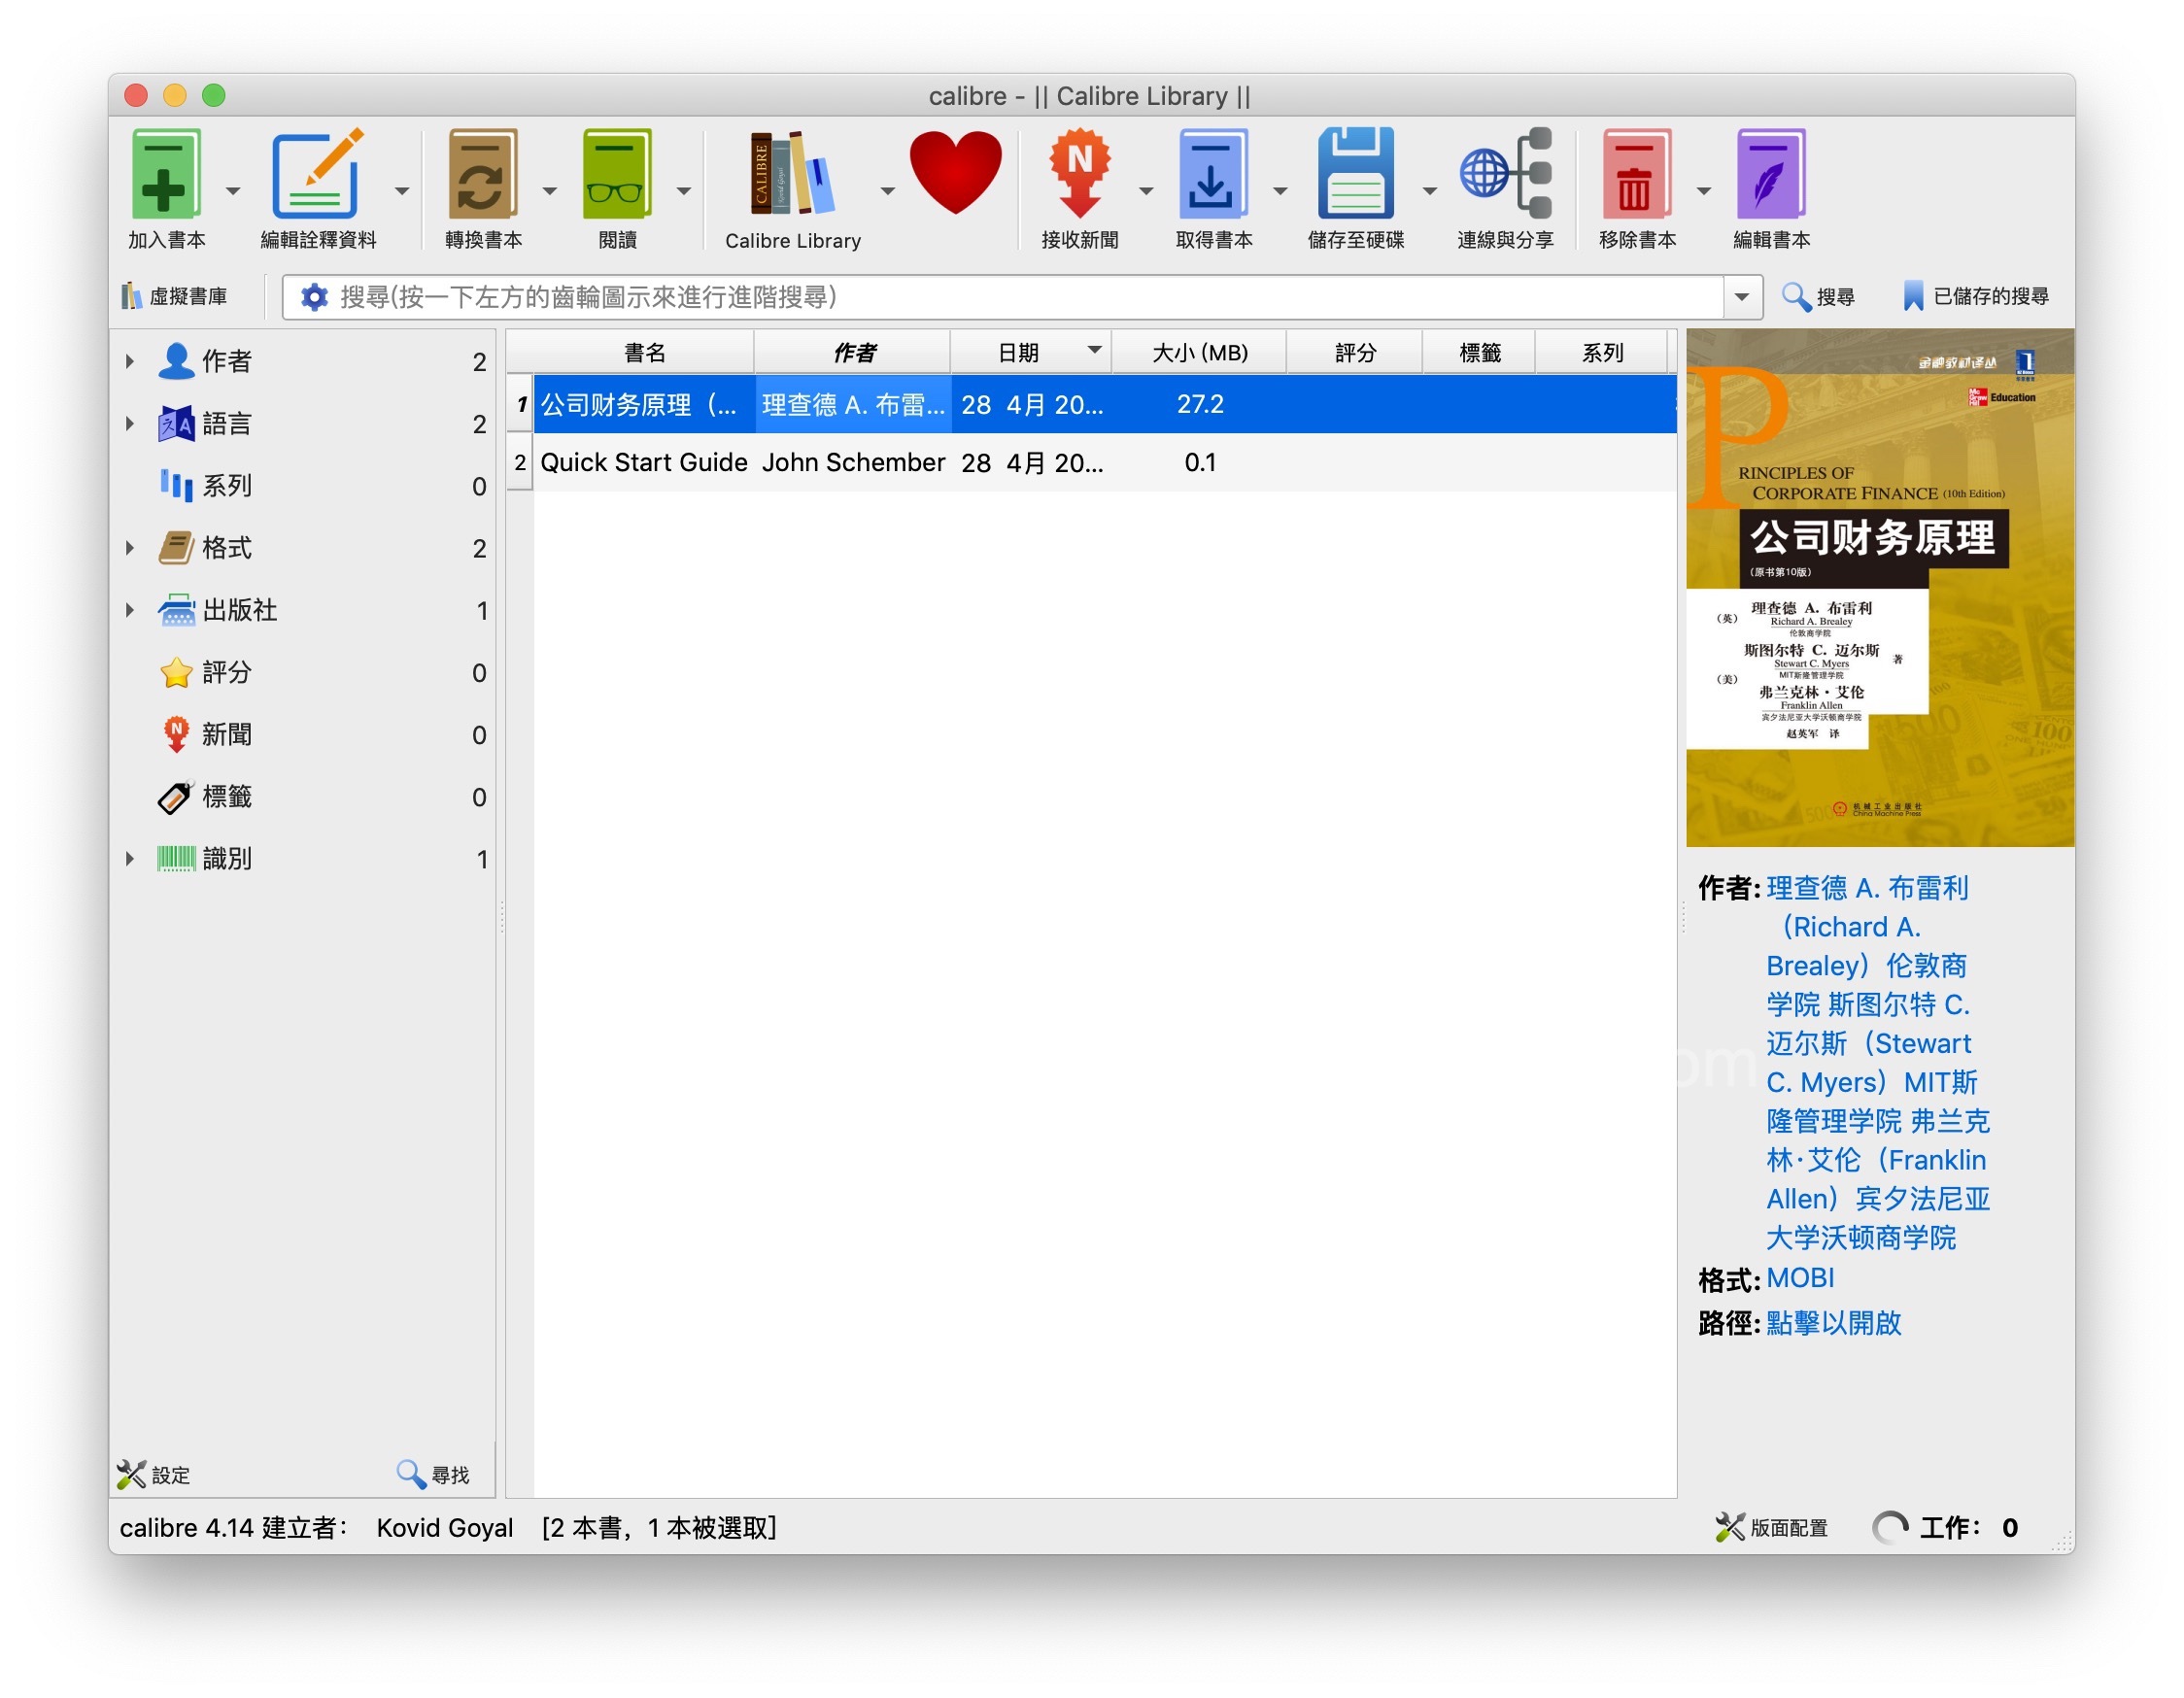Expand the 語言 languages category
This screenshot has width=2184, height=1698.
pos(130,423)
